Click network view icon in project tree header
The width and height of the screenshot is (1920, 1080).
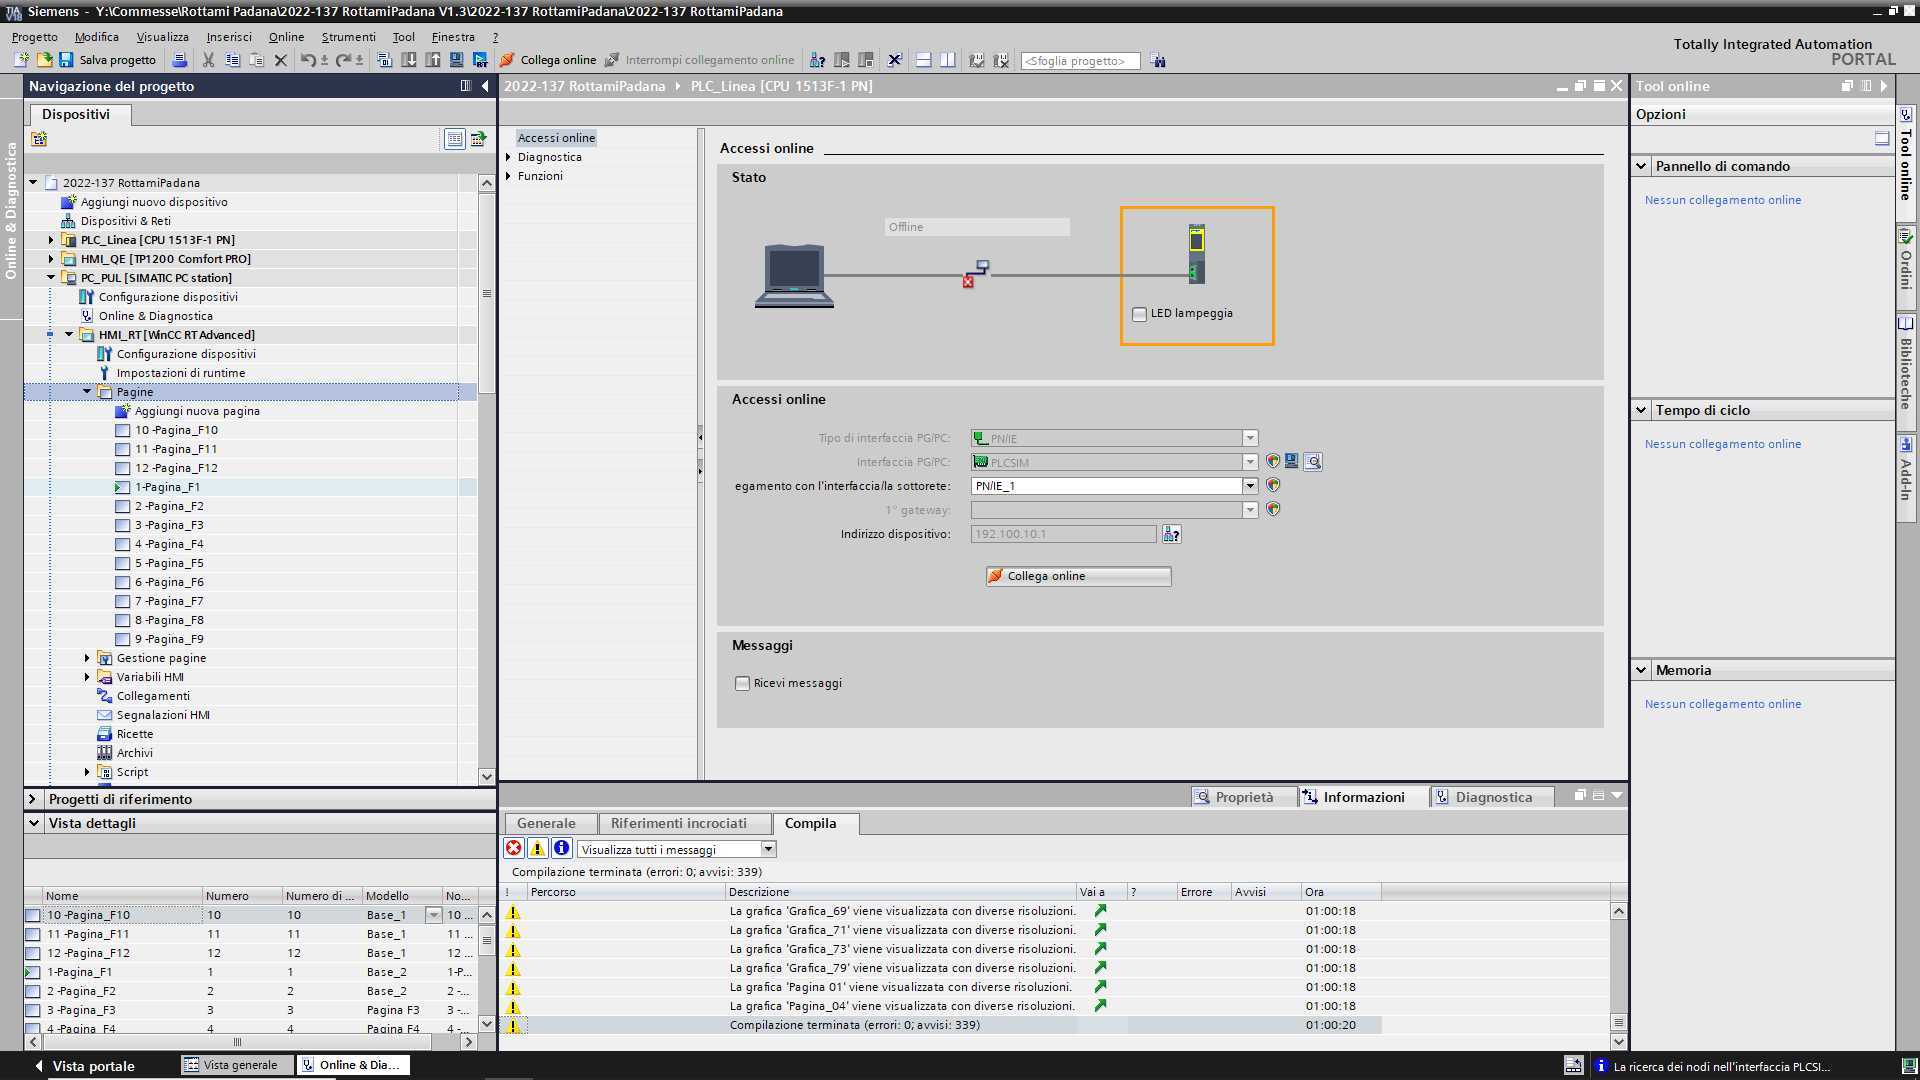(x=479, y=138)
